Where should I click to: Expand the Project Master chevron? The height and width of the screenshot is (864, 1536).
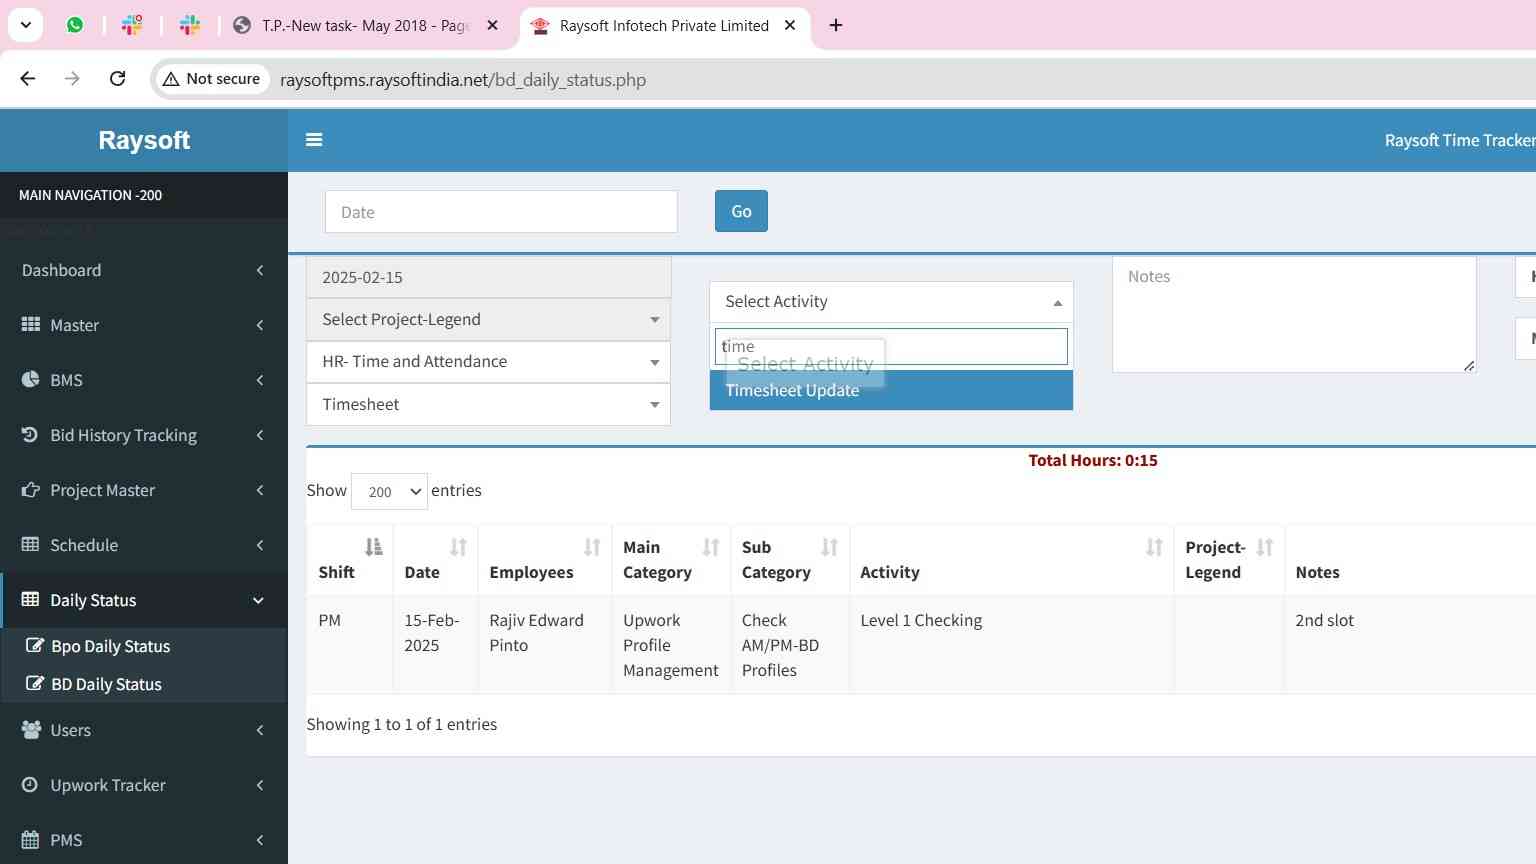pyautogui.click(x=260, y=490)
